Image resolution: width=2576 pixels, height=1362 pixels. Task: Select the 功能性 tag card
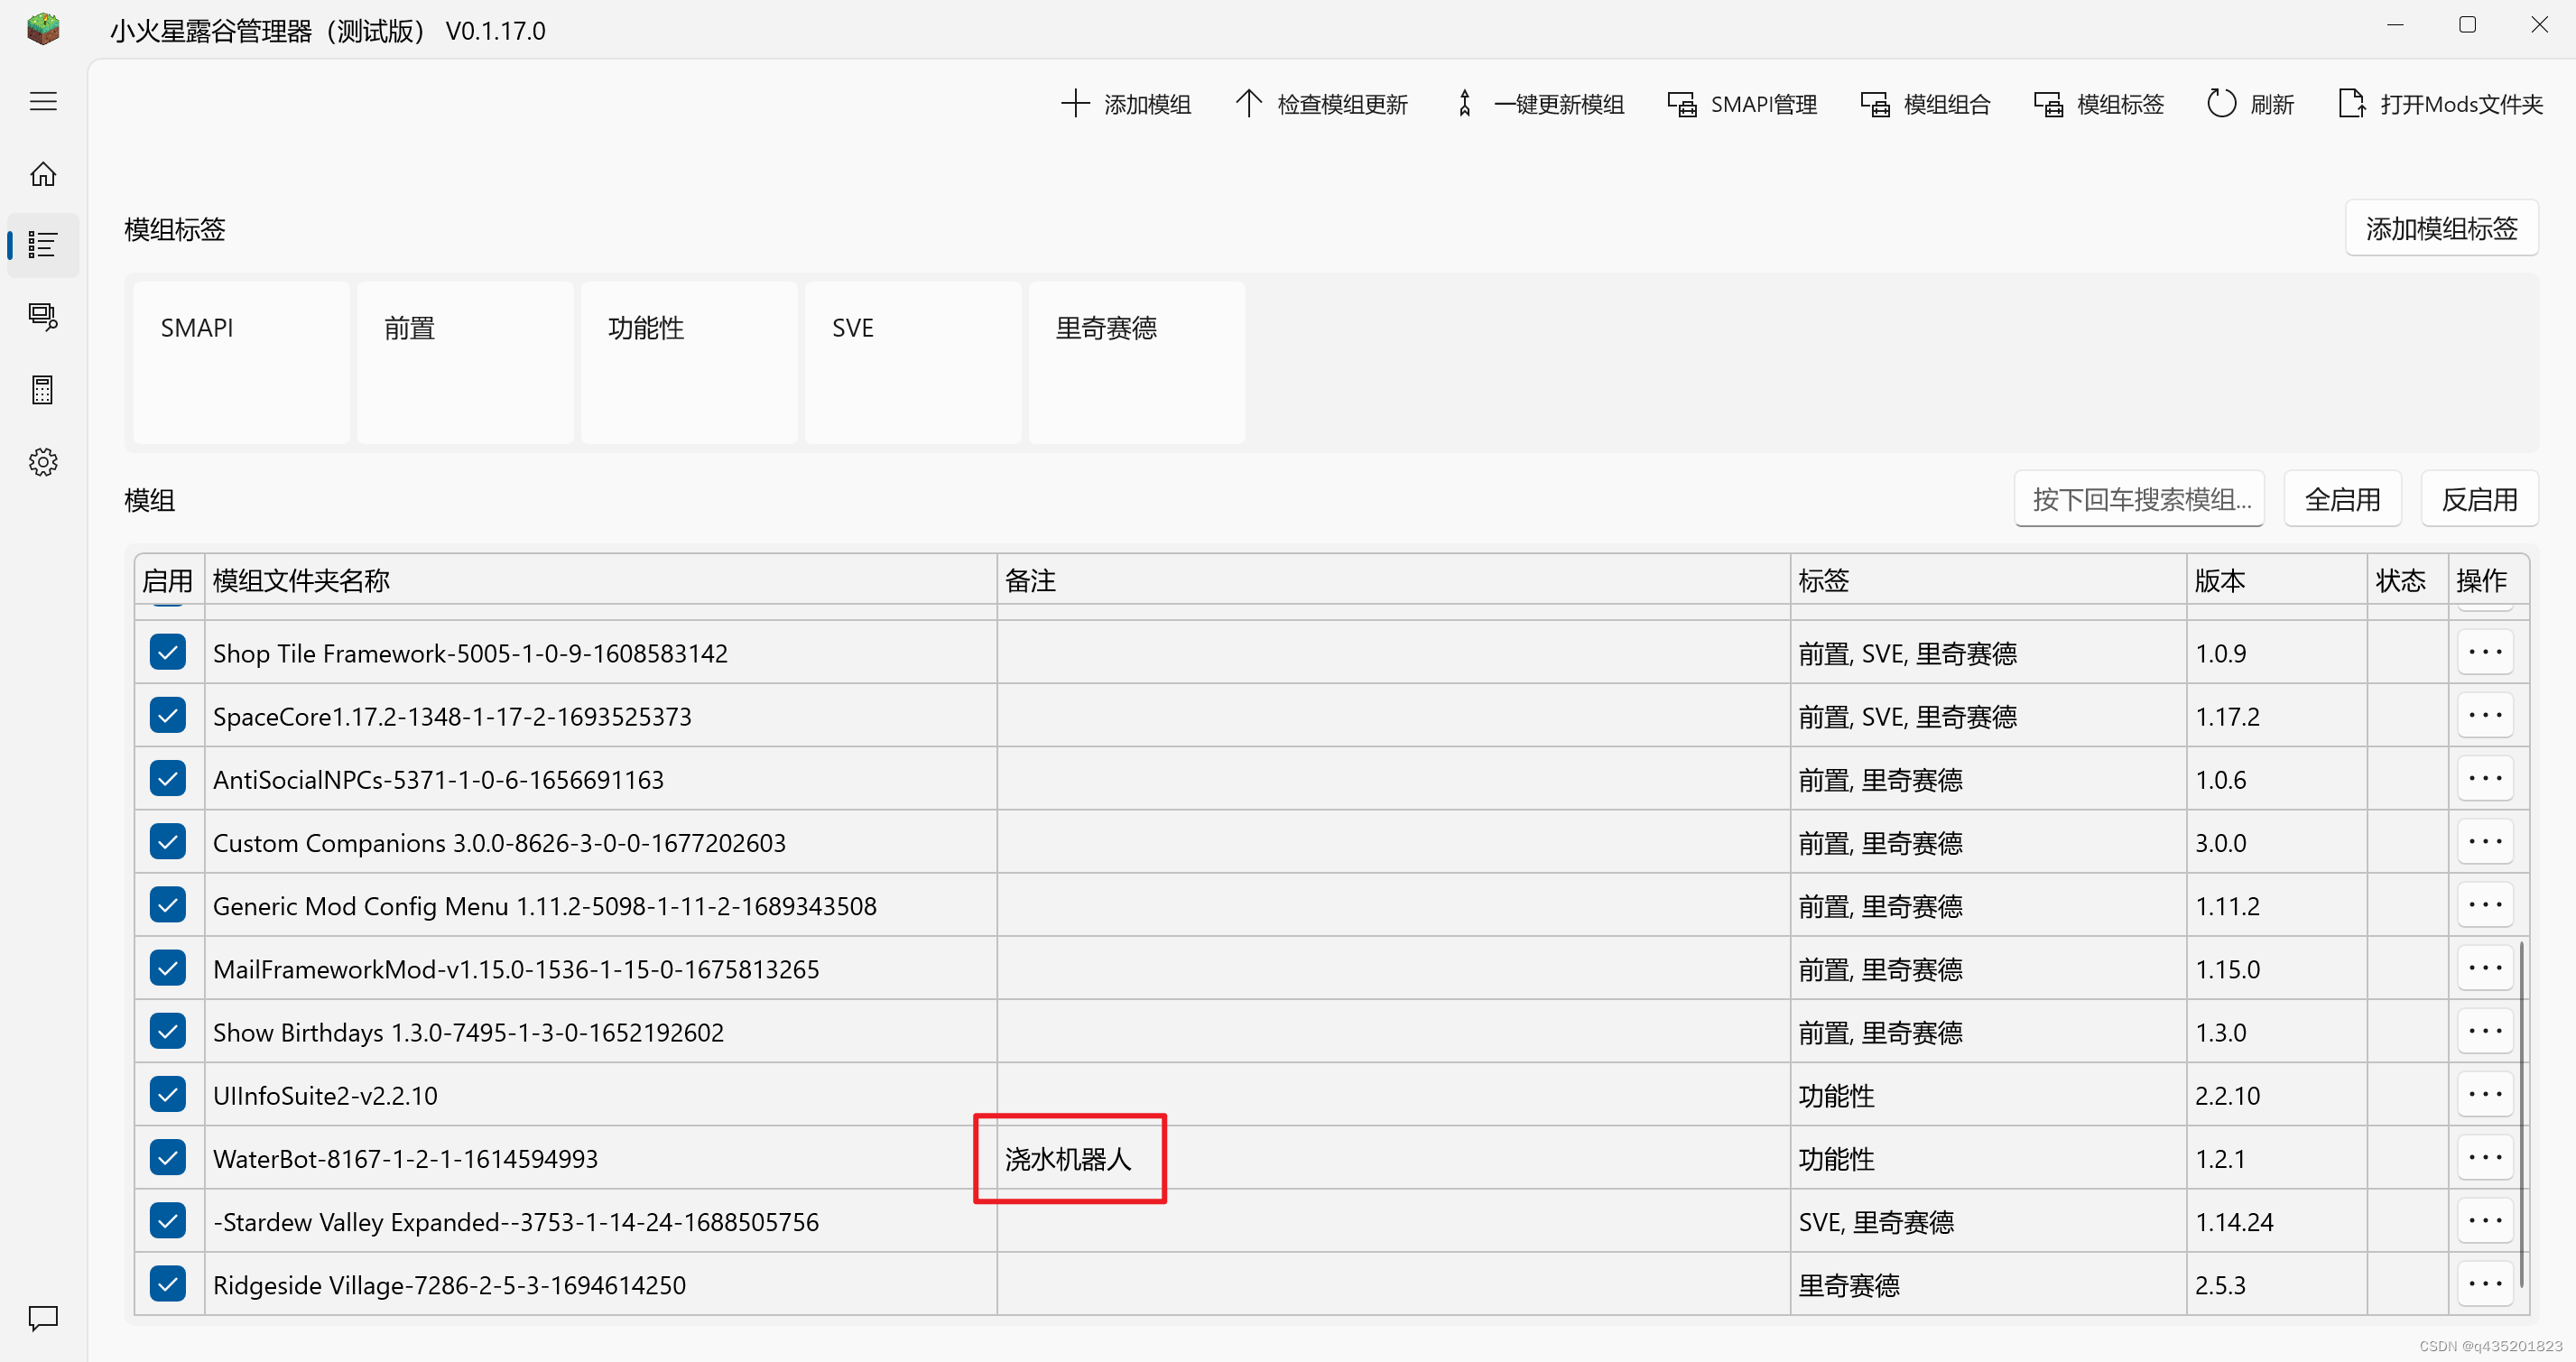(x=690, y=362)
